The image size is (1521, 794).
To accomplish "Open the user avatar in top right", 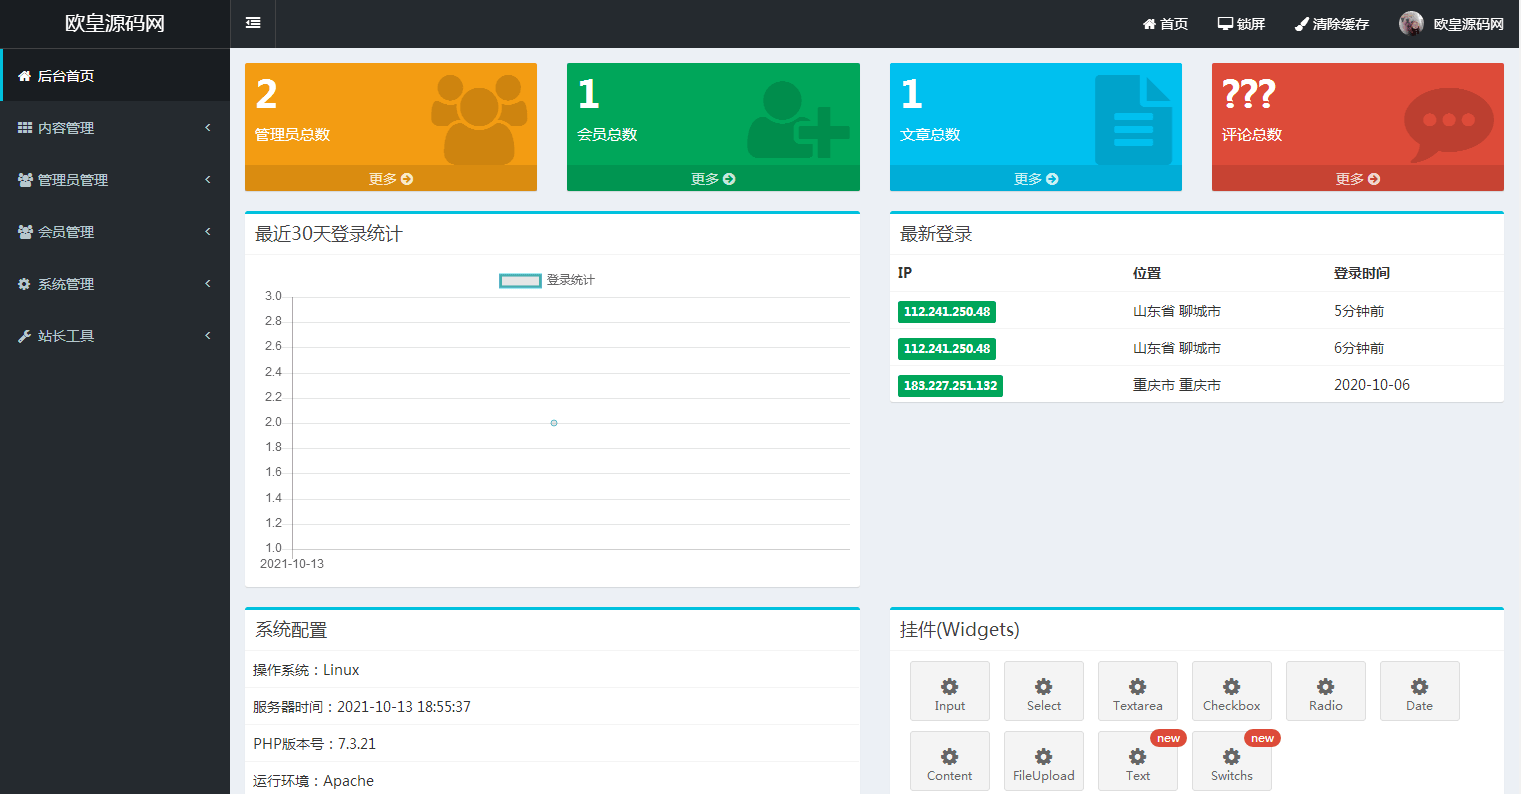I will tap(1411, 24).
